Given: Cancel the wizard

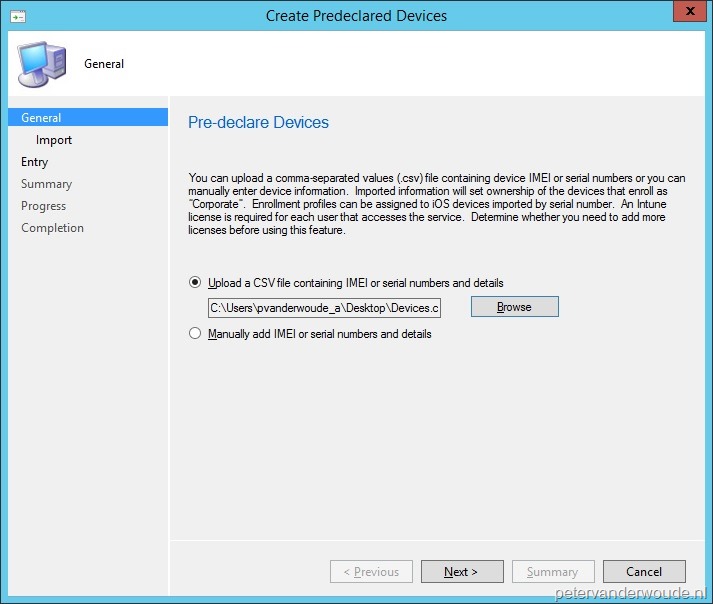Looking at the screenshot, I should pos(644,572).
